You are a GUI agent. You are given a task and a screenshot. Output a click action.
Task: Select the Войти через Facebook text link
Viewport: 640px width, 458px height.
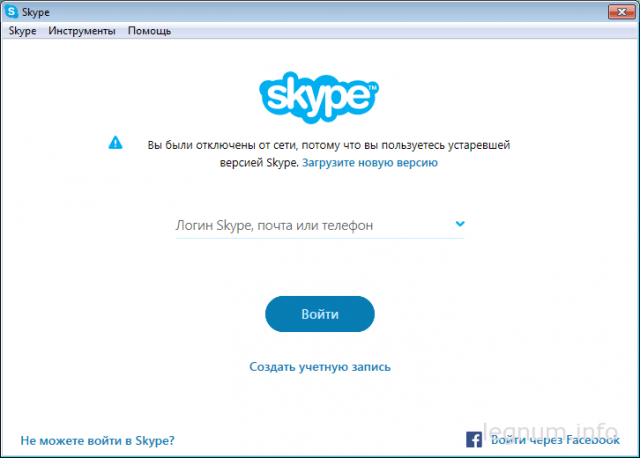555,440
